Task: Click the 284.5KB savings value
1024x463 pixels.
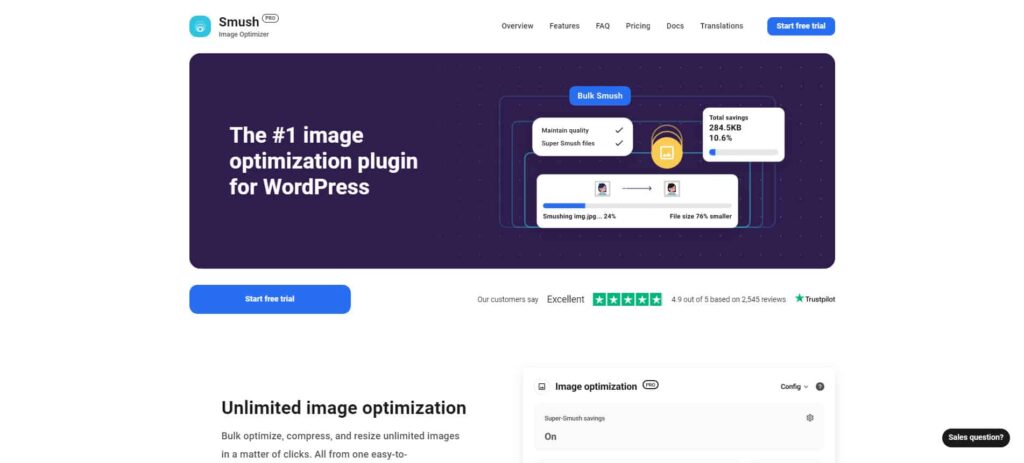Action: pyautogui.click(x=725, y=127)
